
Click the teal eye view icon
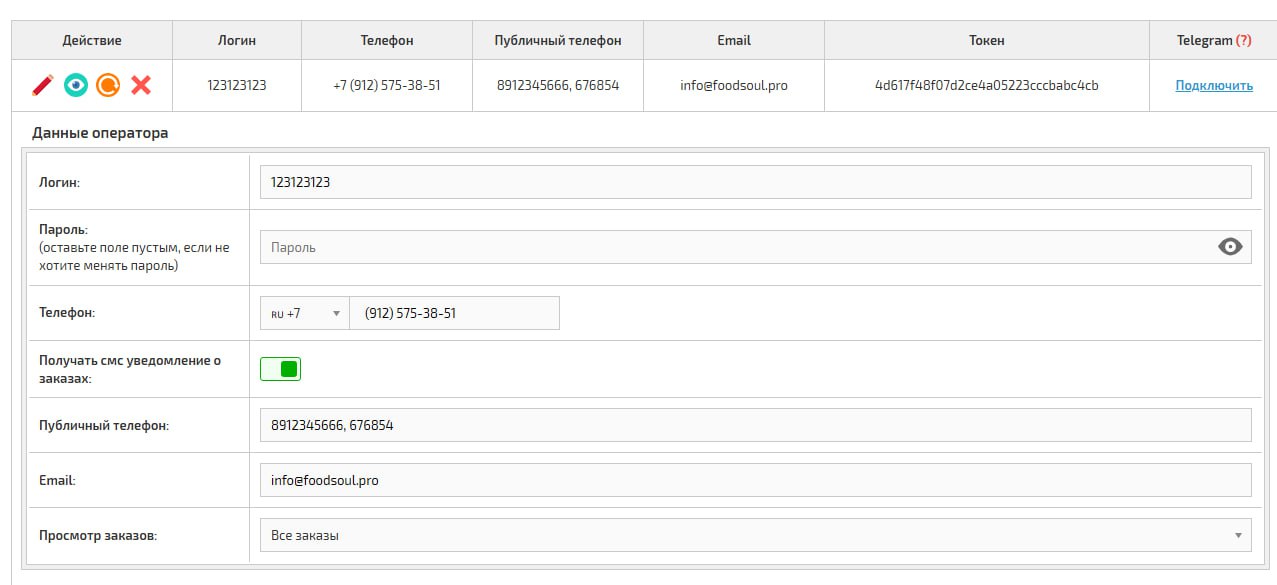[75, 85]
